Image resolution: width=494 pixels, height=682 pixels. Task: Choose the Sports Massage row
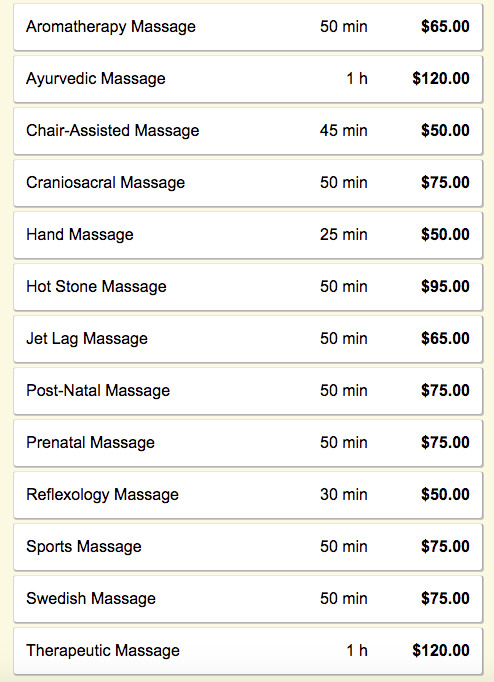click(x=248, y=546)
